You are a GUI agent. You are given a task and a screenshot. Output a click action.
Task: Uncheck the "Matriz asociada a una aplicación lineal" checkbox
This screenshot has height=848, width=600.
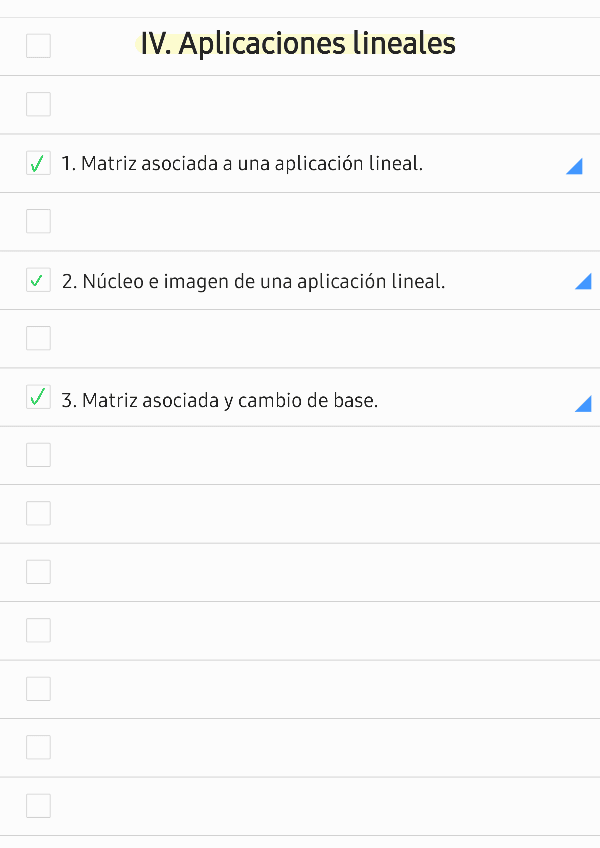coord(38,163)
